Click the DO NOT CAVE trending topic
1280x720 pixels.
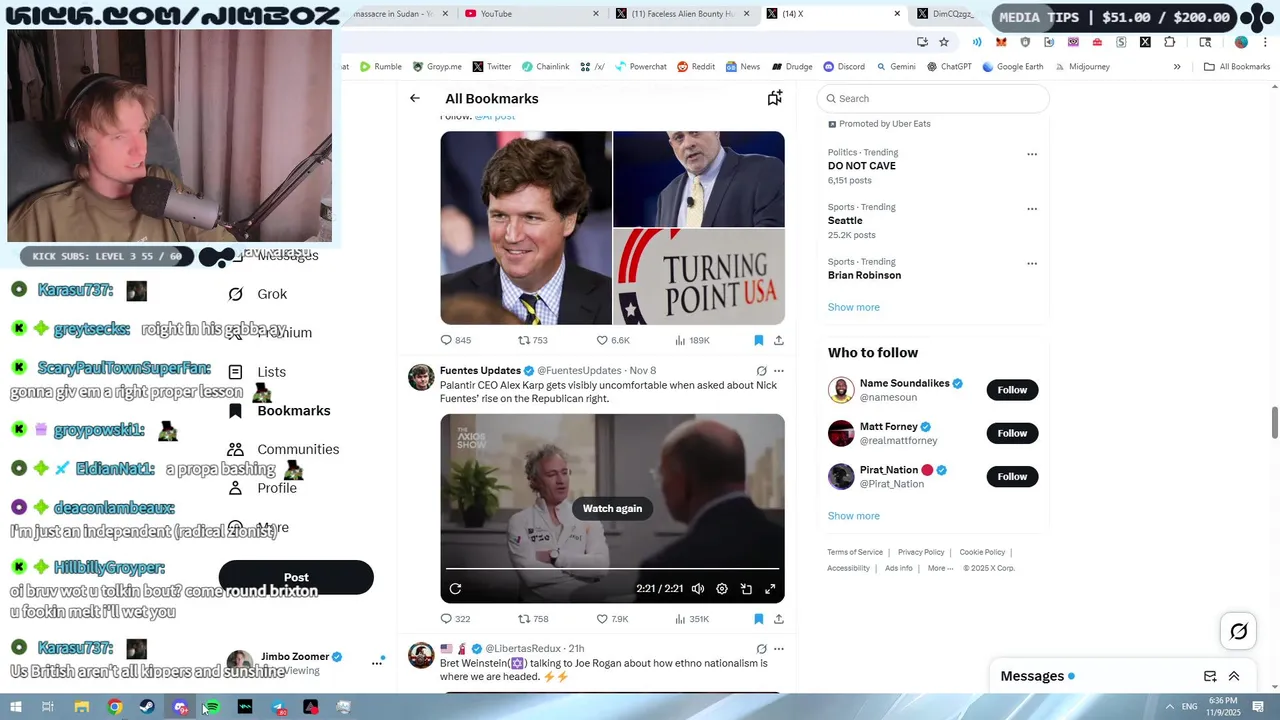coord(862,166)
